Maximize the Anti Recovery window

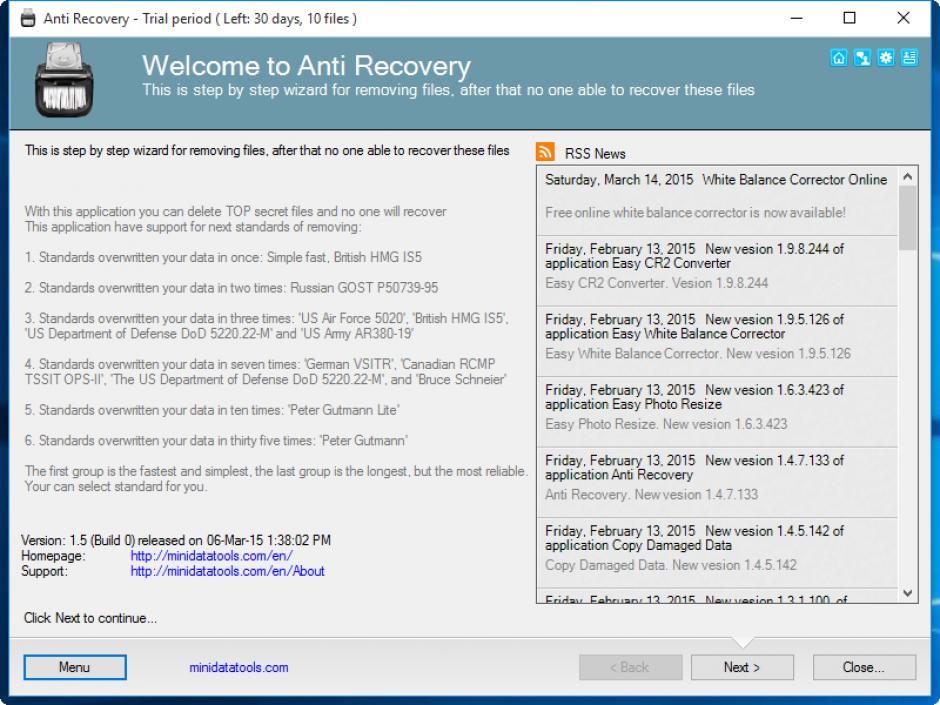(849, 18)
